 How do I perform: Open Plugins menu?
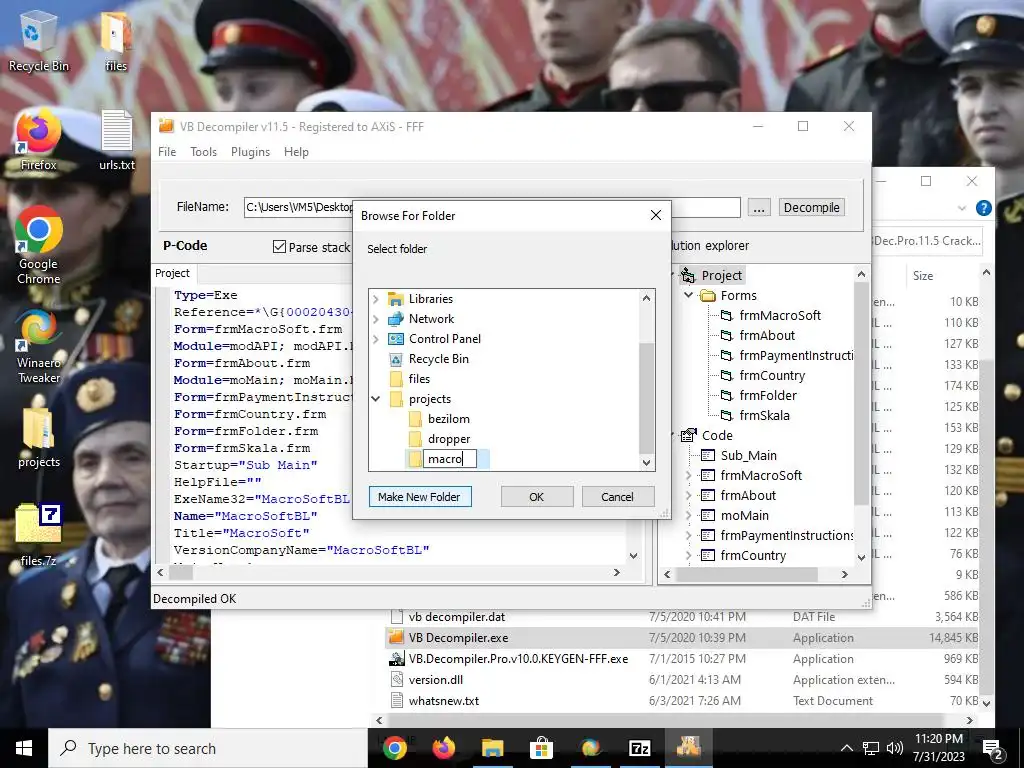250,152
